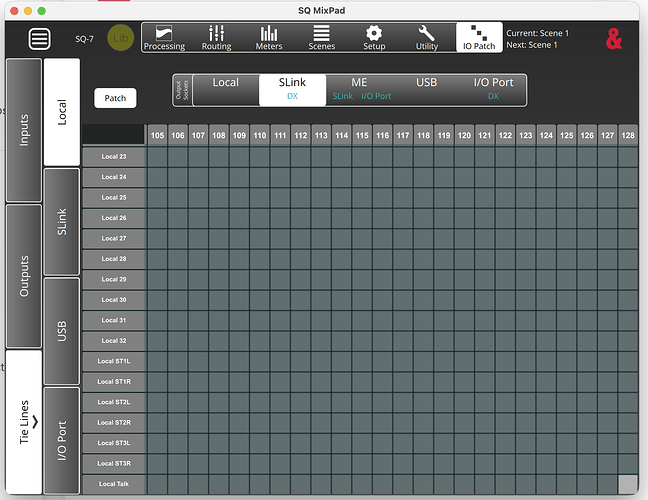
Task: Patch Local ST1L to socket 109 cell
Action: coord(239,361)
